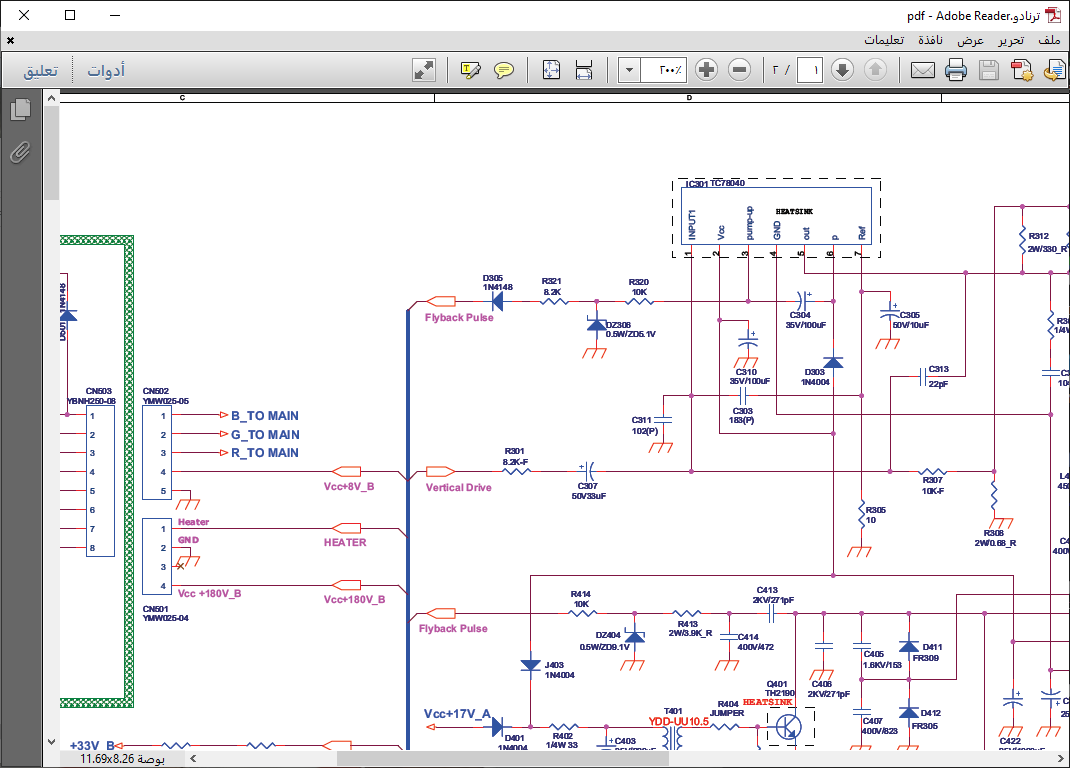Click the vertical scrollbar down arrow

click(52, 741)
